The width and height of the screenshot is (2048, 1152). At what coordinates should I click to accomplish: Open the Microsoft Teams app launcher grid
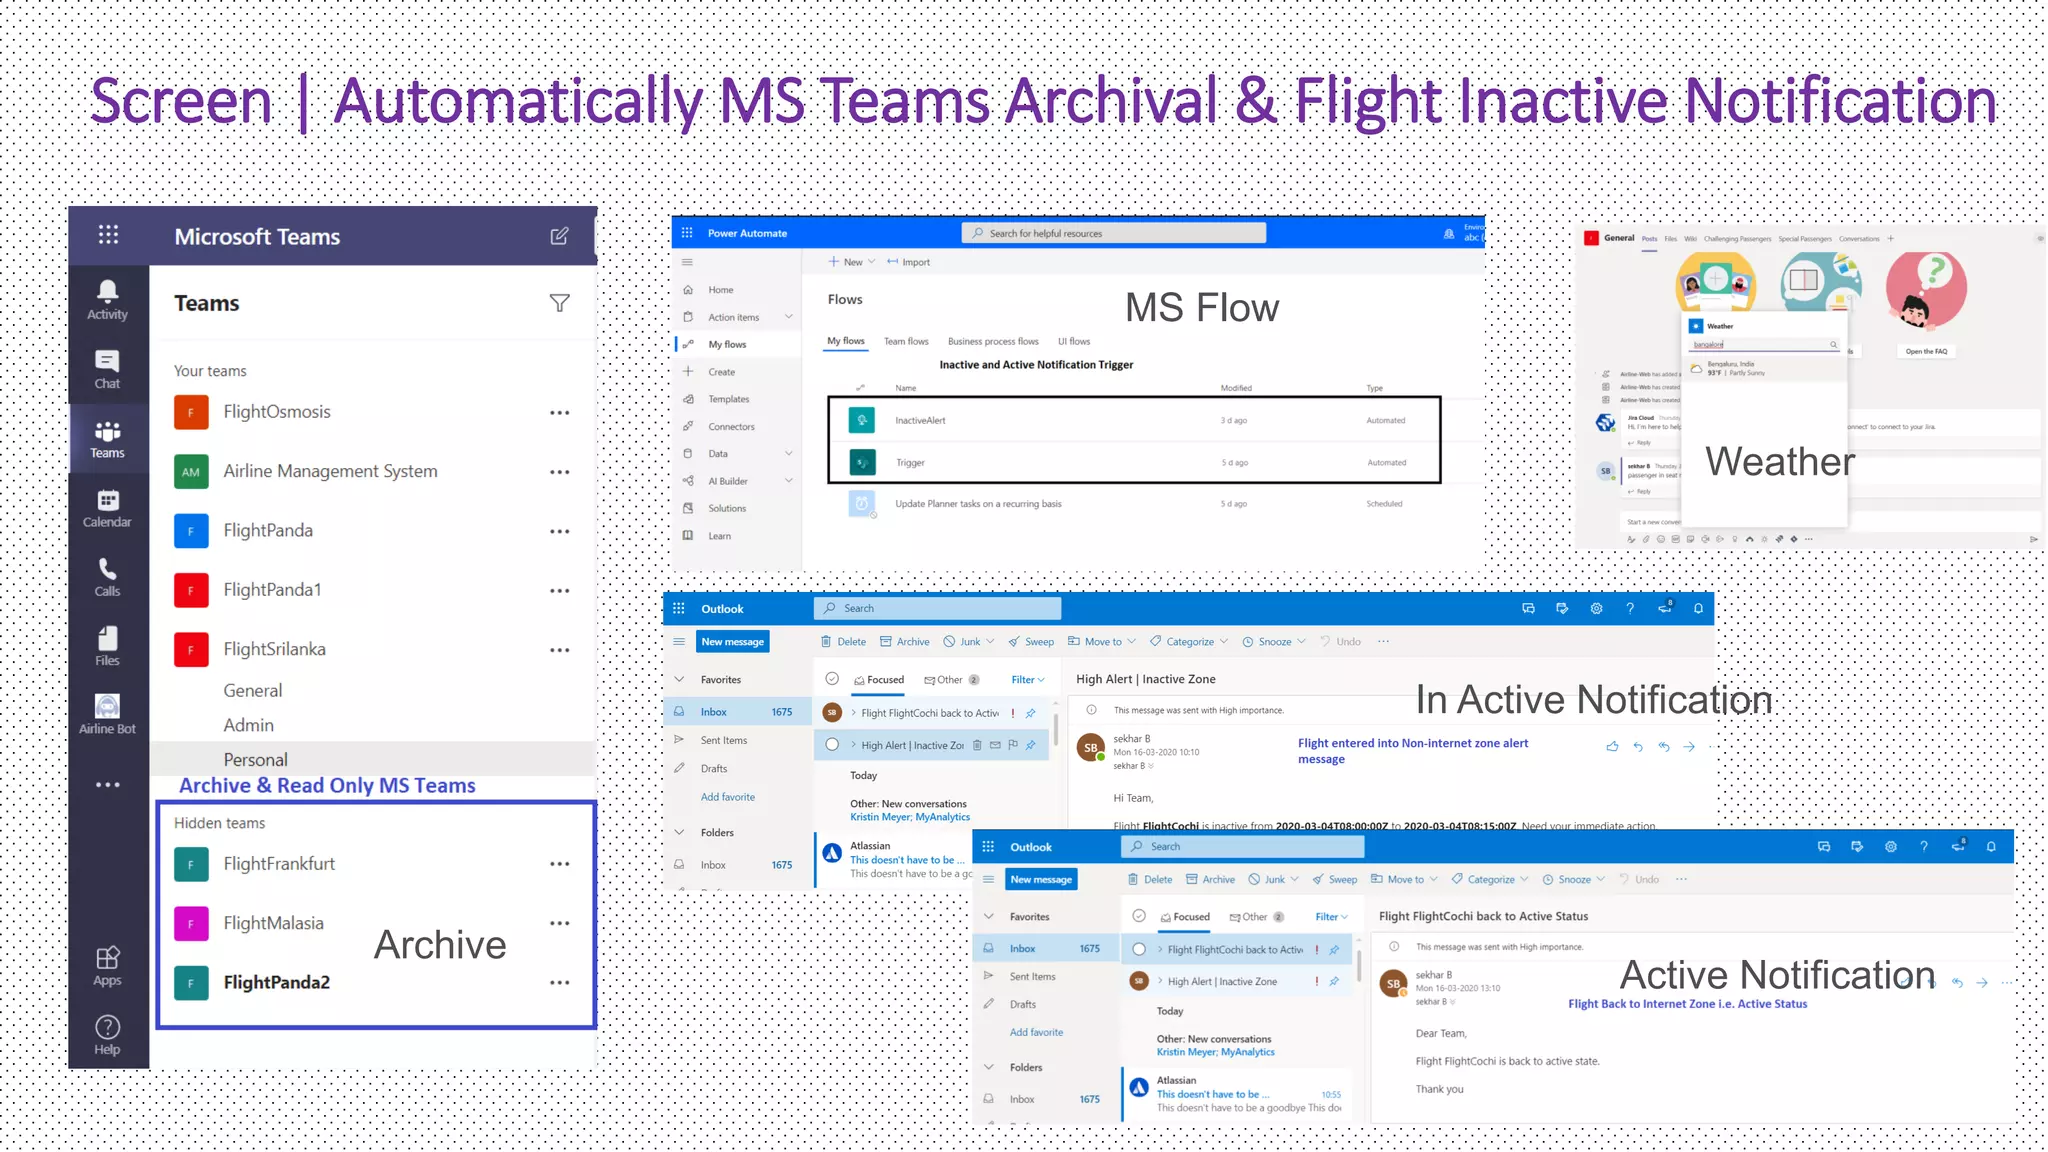point(109,235)
